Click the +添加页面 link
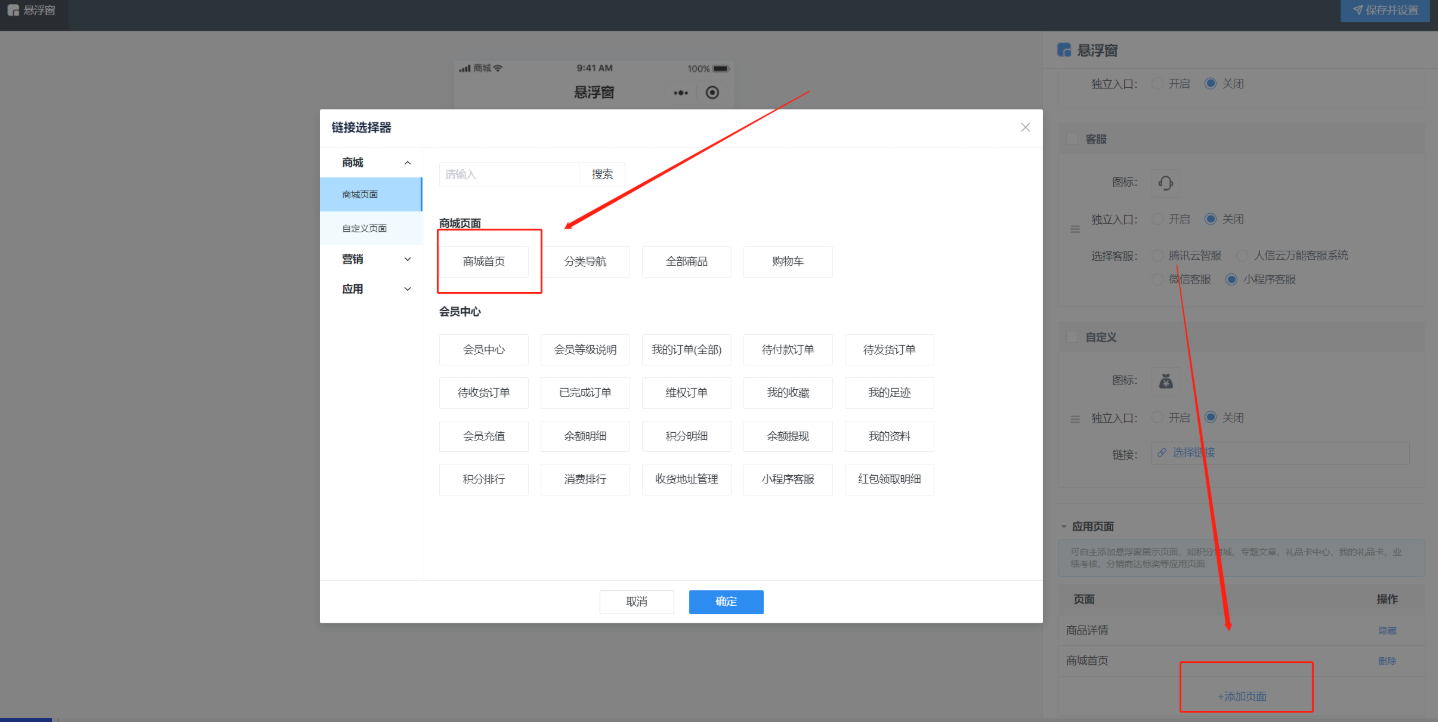1438x722 pixels. pos(1242,696)
